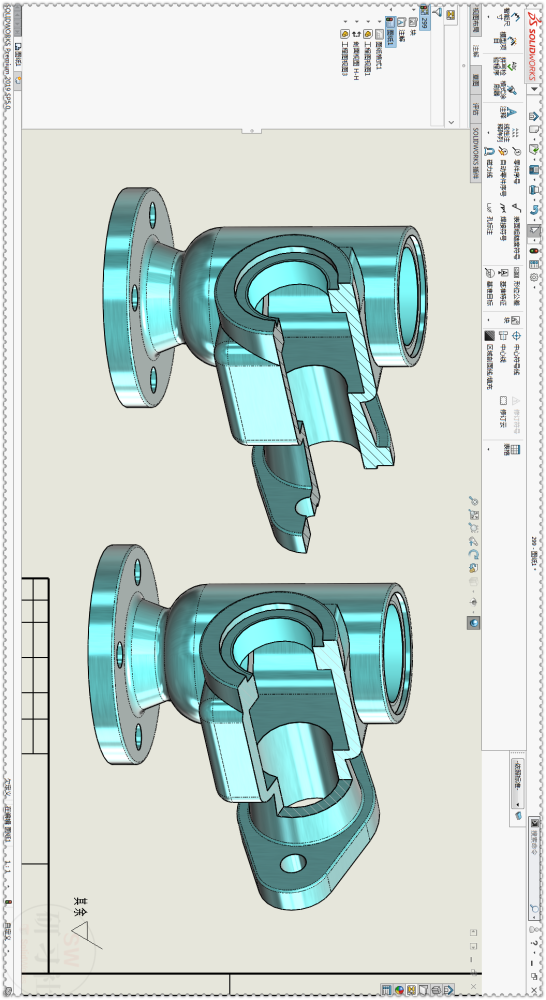
Task: Add a Datum Feature (基准特征)
Action: click(503, 287)
